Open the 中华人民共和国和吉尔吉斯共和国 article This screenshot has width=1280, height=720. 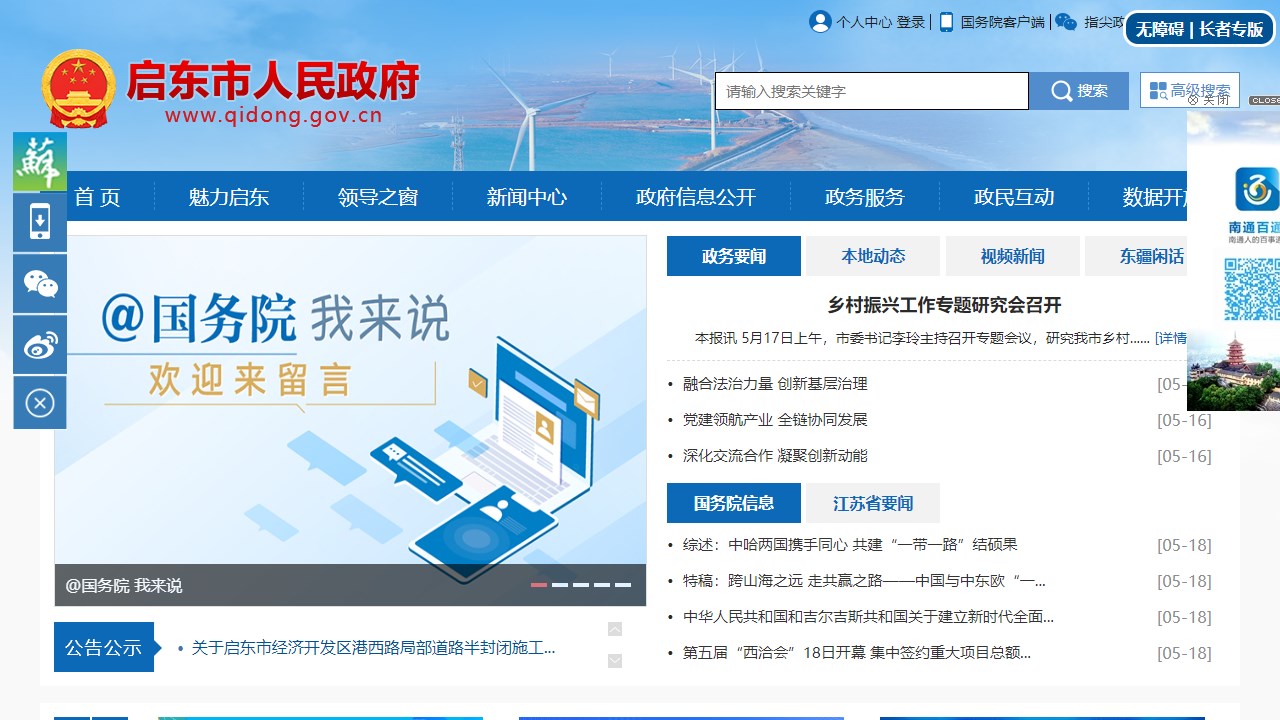(x=868, y=617)
